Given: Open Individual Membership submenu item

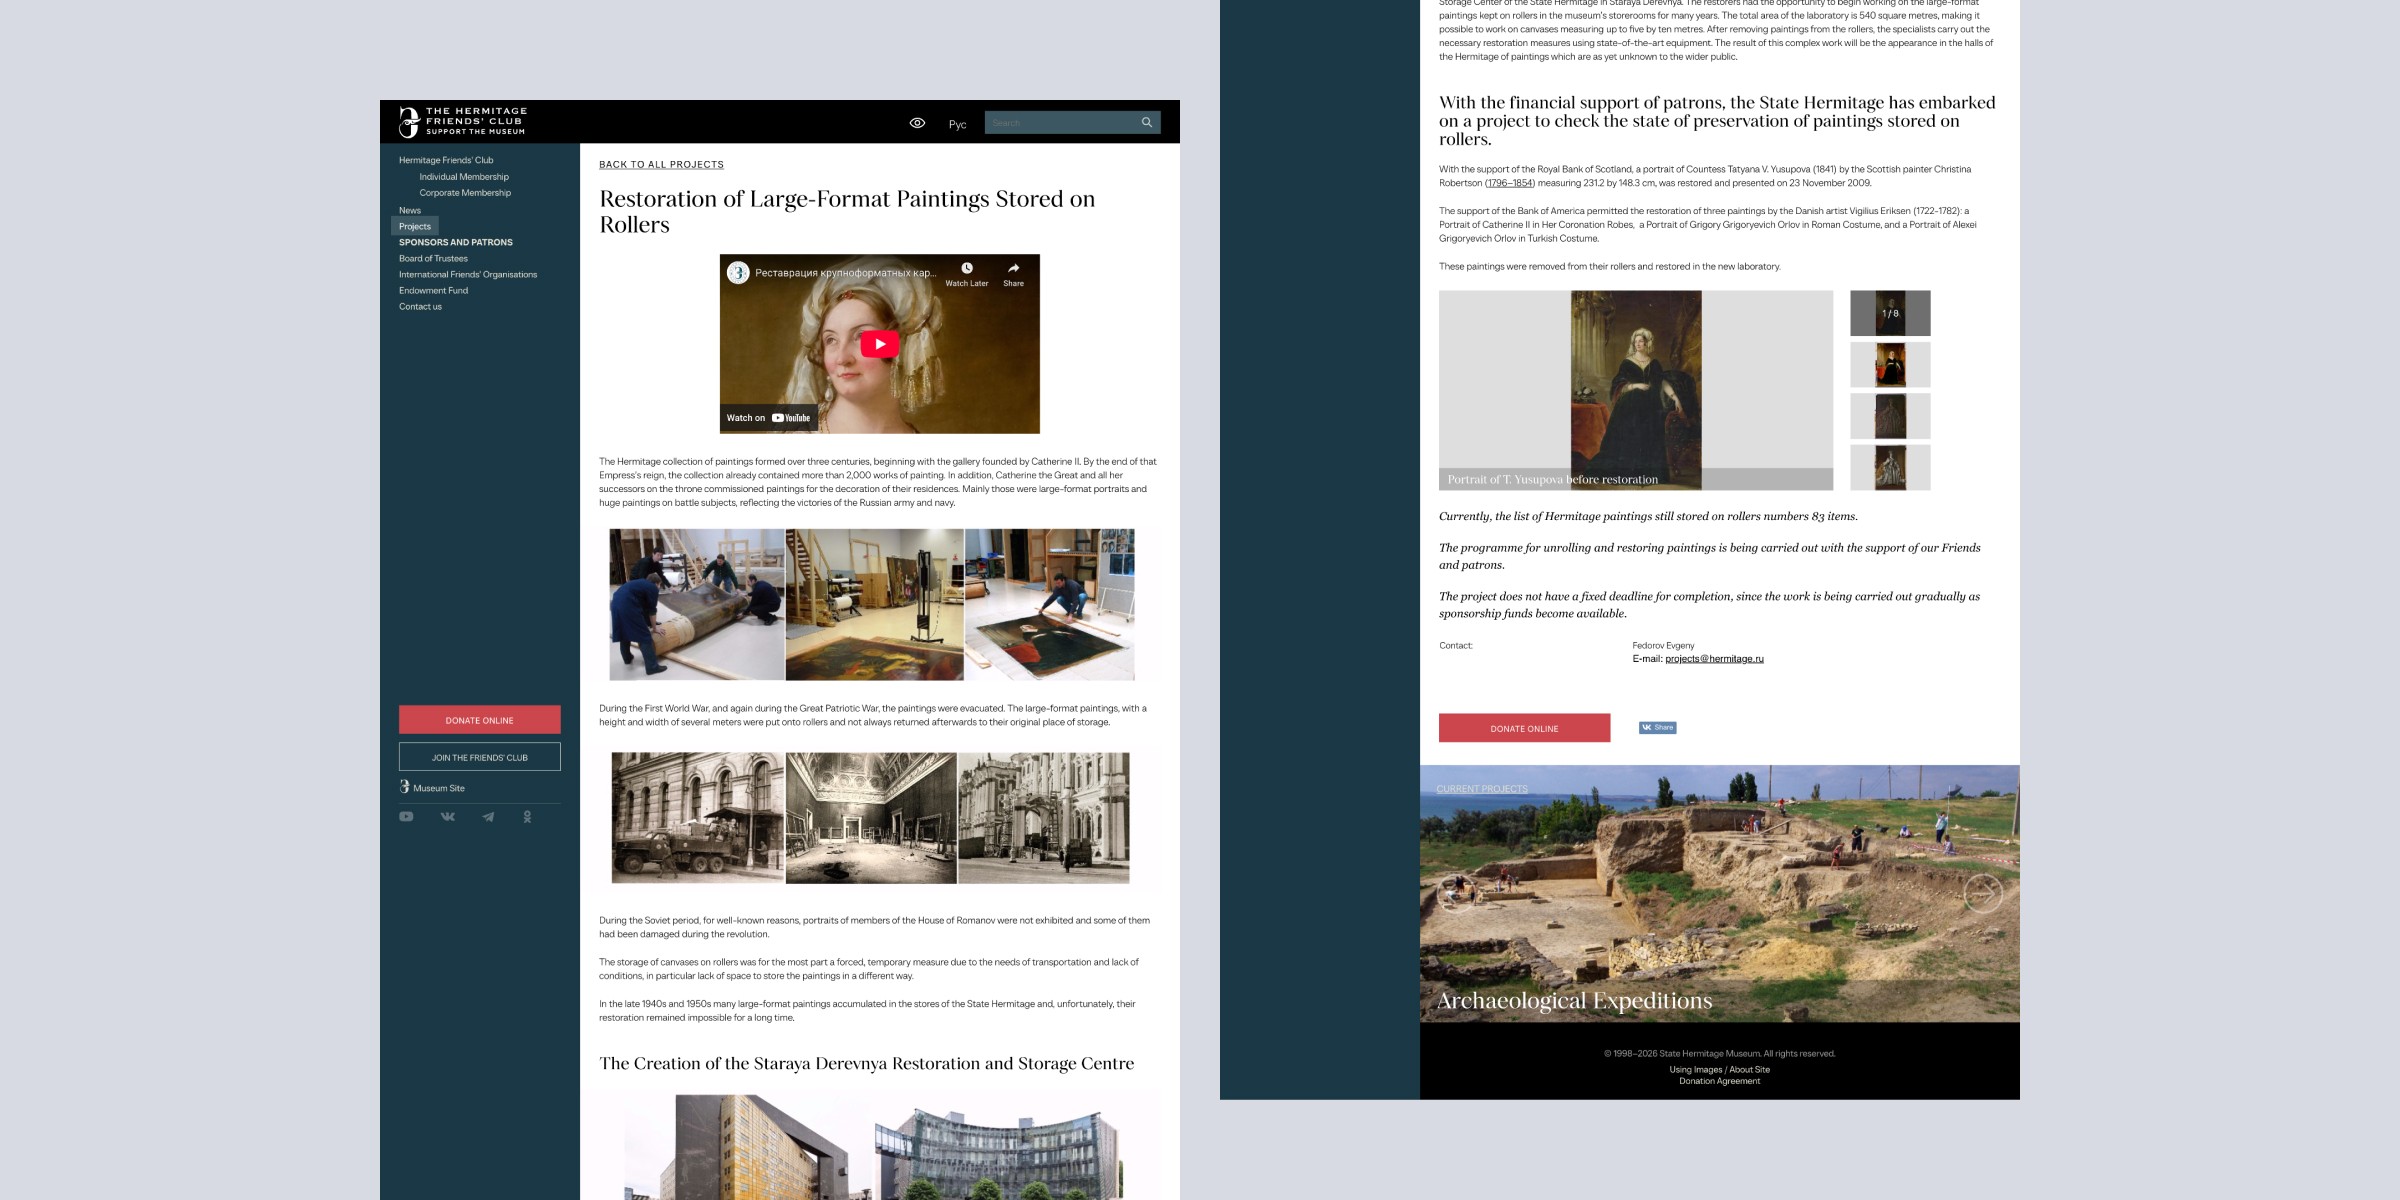Looking at the screenshot, I should [464, 177].
